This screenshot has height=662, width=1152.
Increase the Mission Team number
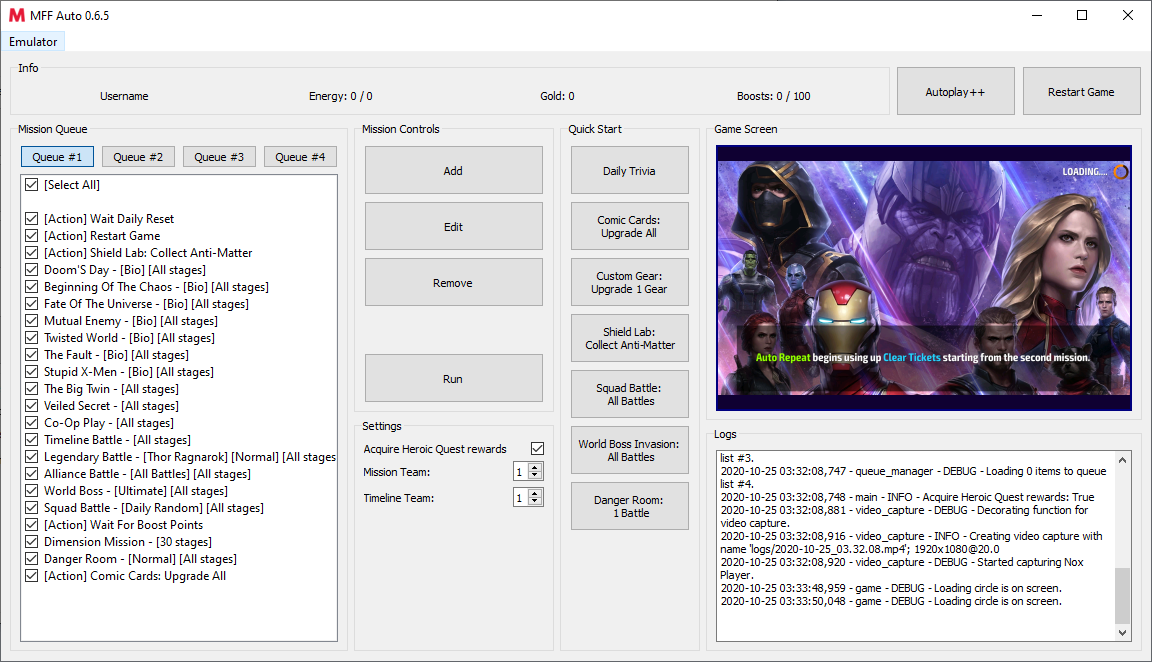(535, 467)
